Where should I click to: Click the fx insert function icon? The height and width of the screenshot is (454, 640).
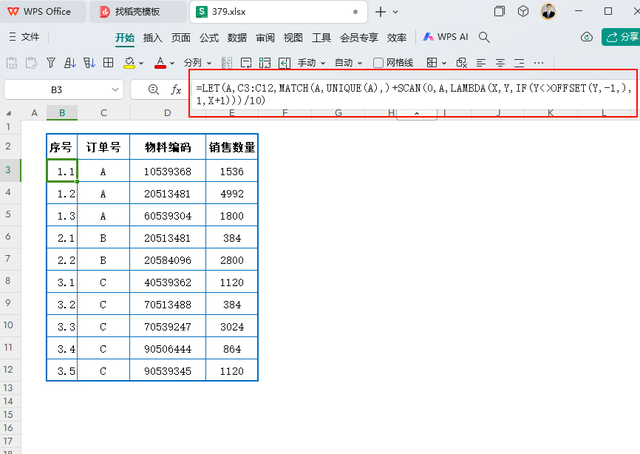[x=176, y=89]
